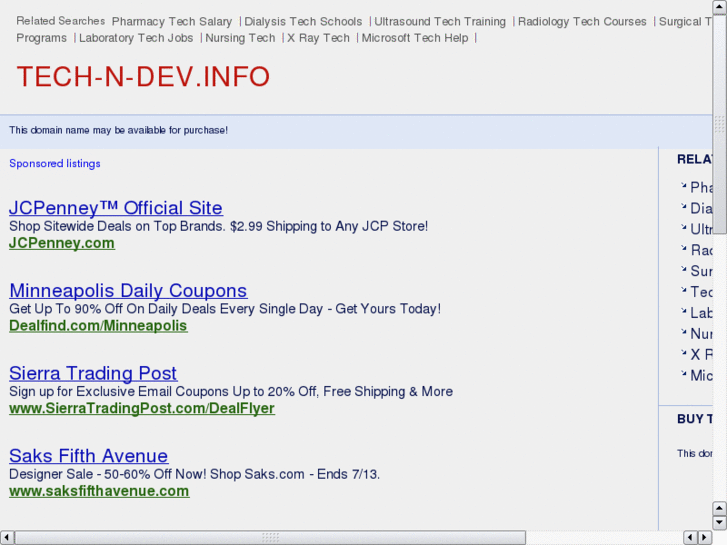Open Minneapolis Daily Coupons ad title
727x545 pixels.
(128, 291)
